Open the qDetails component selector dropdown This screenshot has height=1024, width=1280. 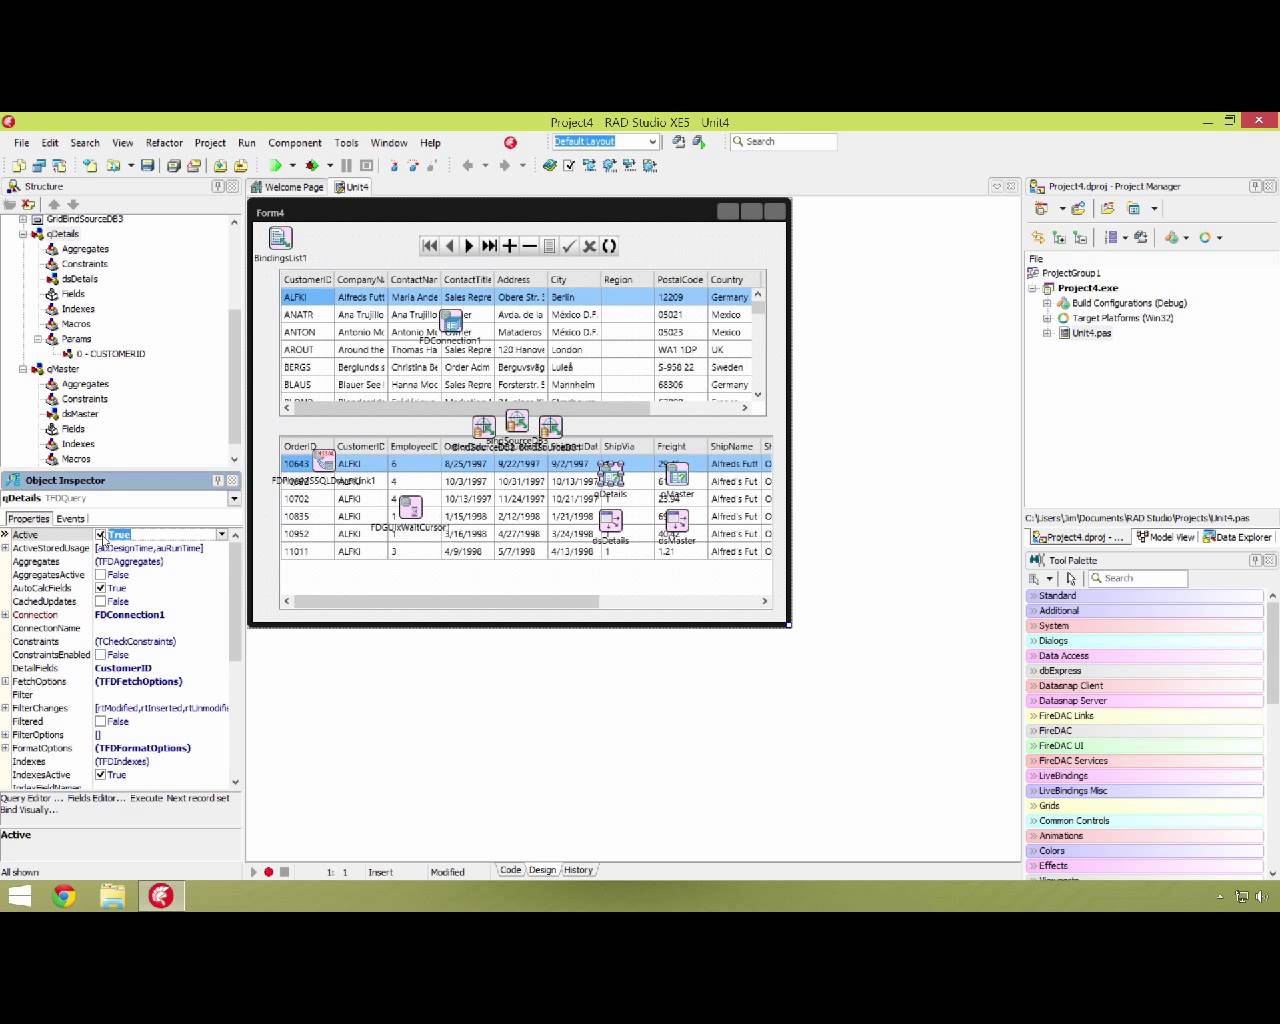pos(234,498)
